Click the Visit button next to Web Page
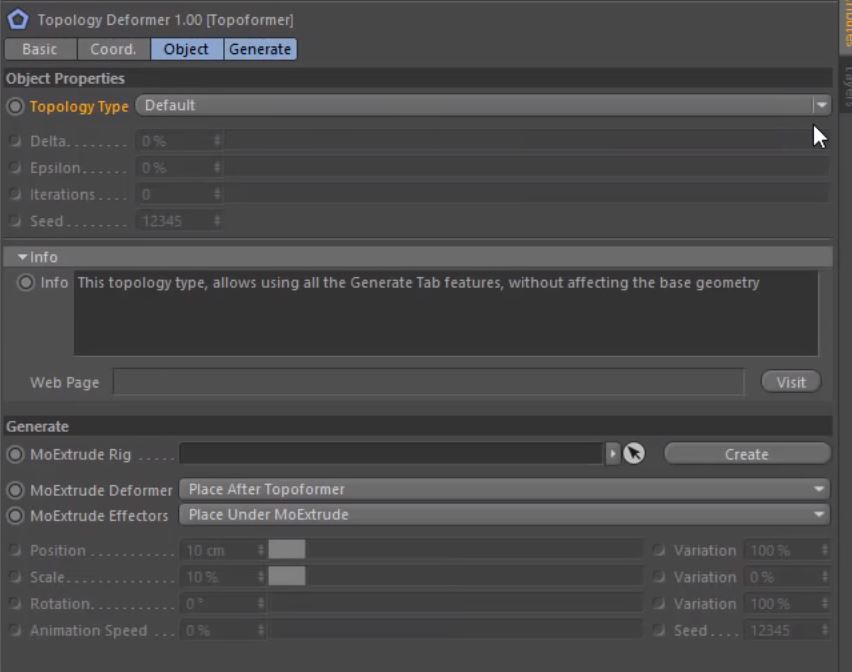 pos(790,382)
